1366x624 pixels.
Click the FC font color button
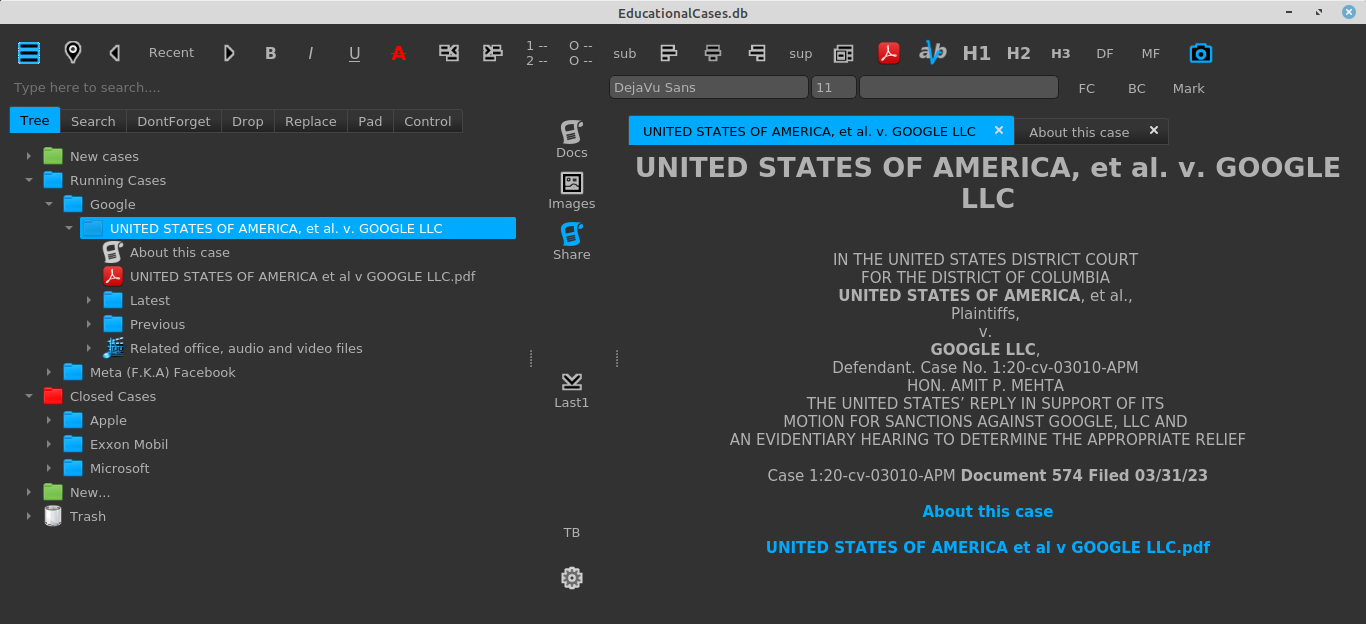pyautogui.click(x=1087, y=89)
